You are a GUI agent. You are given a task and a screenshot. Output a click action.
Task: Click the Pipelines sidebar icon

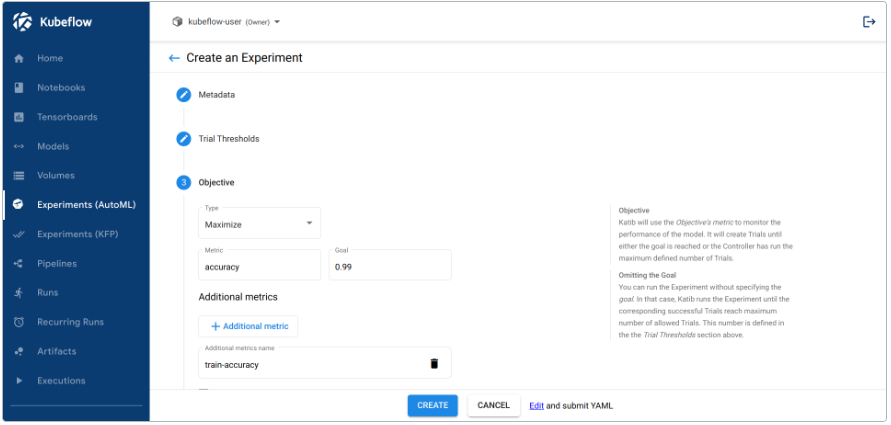coord(19,264)
